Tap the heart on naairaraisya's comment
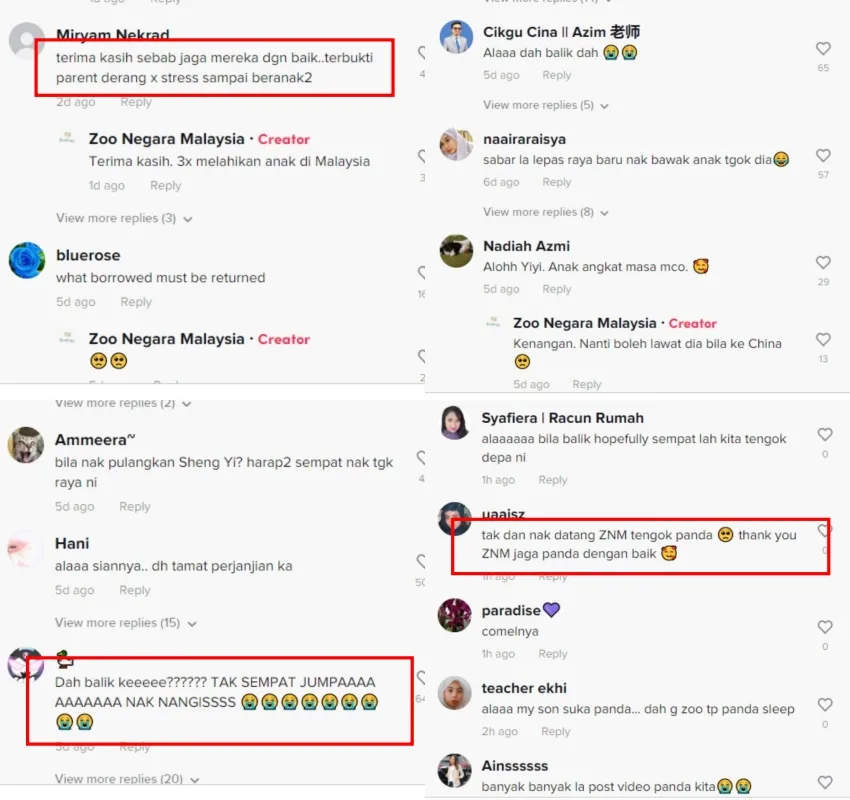This screenshot has width=850, height=800. tap(823, 156)
